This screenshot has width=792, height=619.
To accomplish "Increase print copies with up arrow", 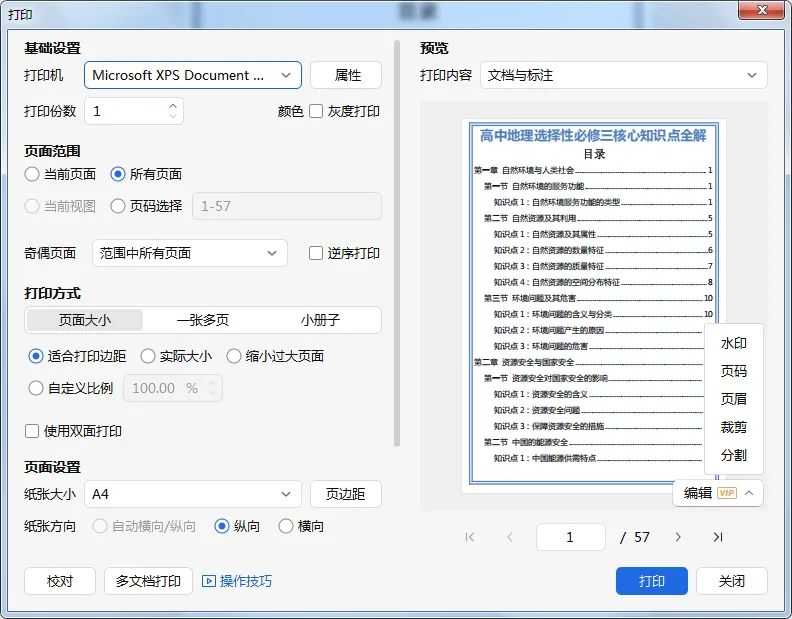I will point(173,106).
